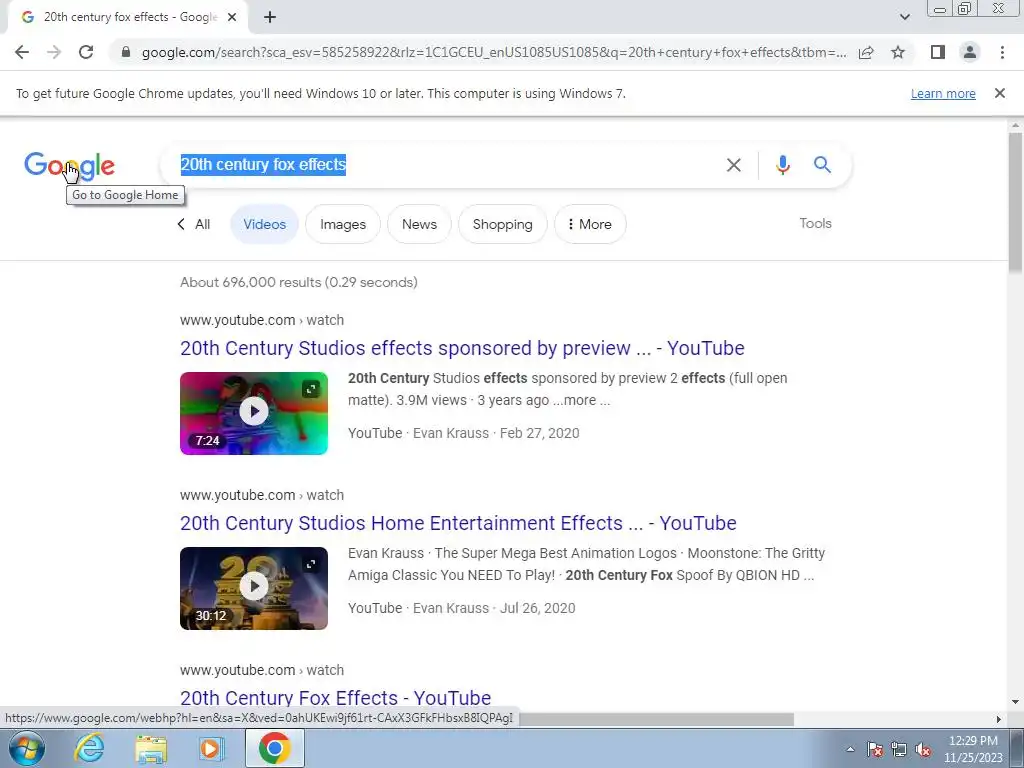Image resolution: width=1024 pixels, height=768 pixels.
Task: Open 20th Century Studios effects sponsored by preview link
Action: pos(462,348)
